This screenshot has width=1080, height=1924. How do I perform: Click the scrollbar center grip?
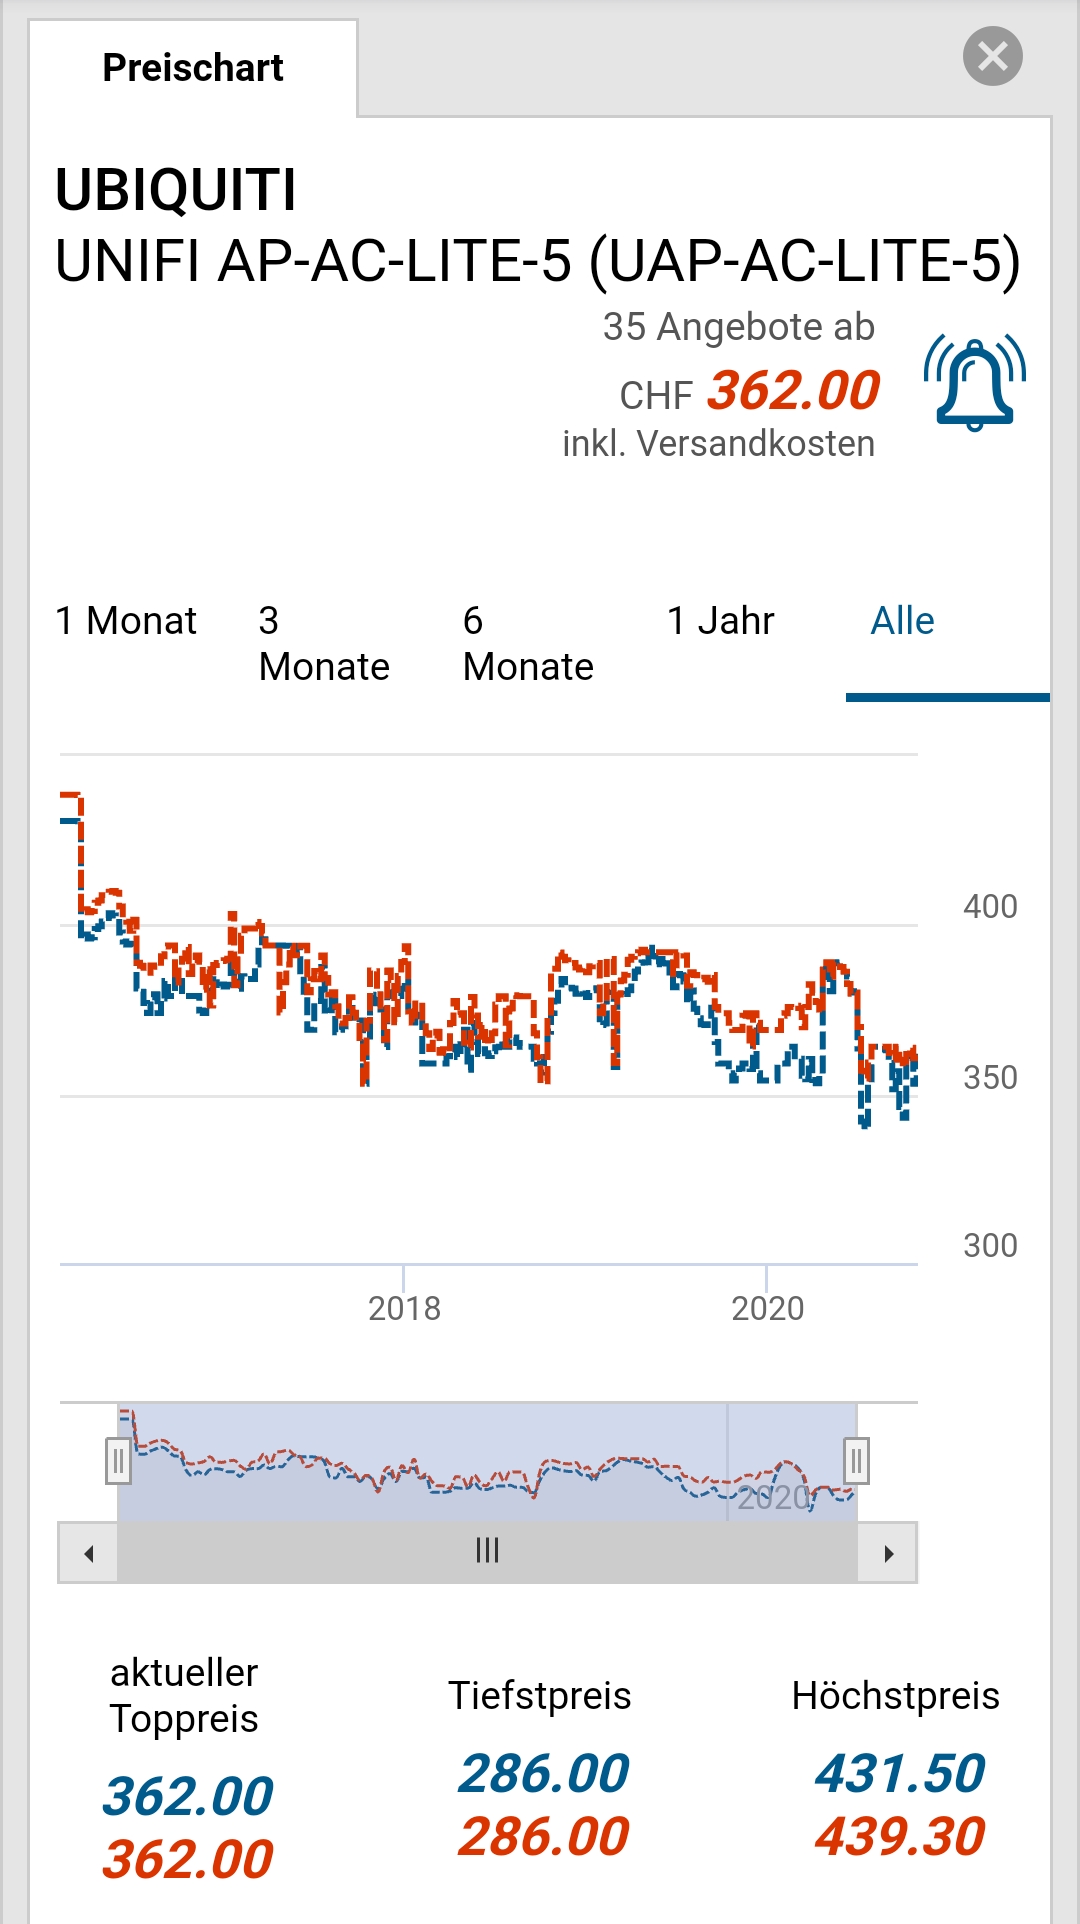coord(487,1551)
